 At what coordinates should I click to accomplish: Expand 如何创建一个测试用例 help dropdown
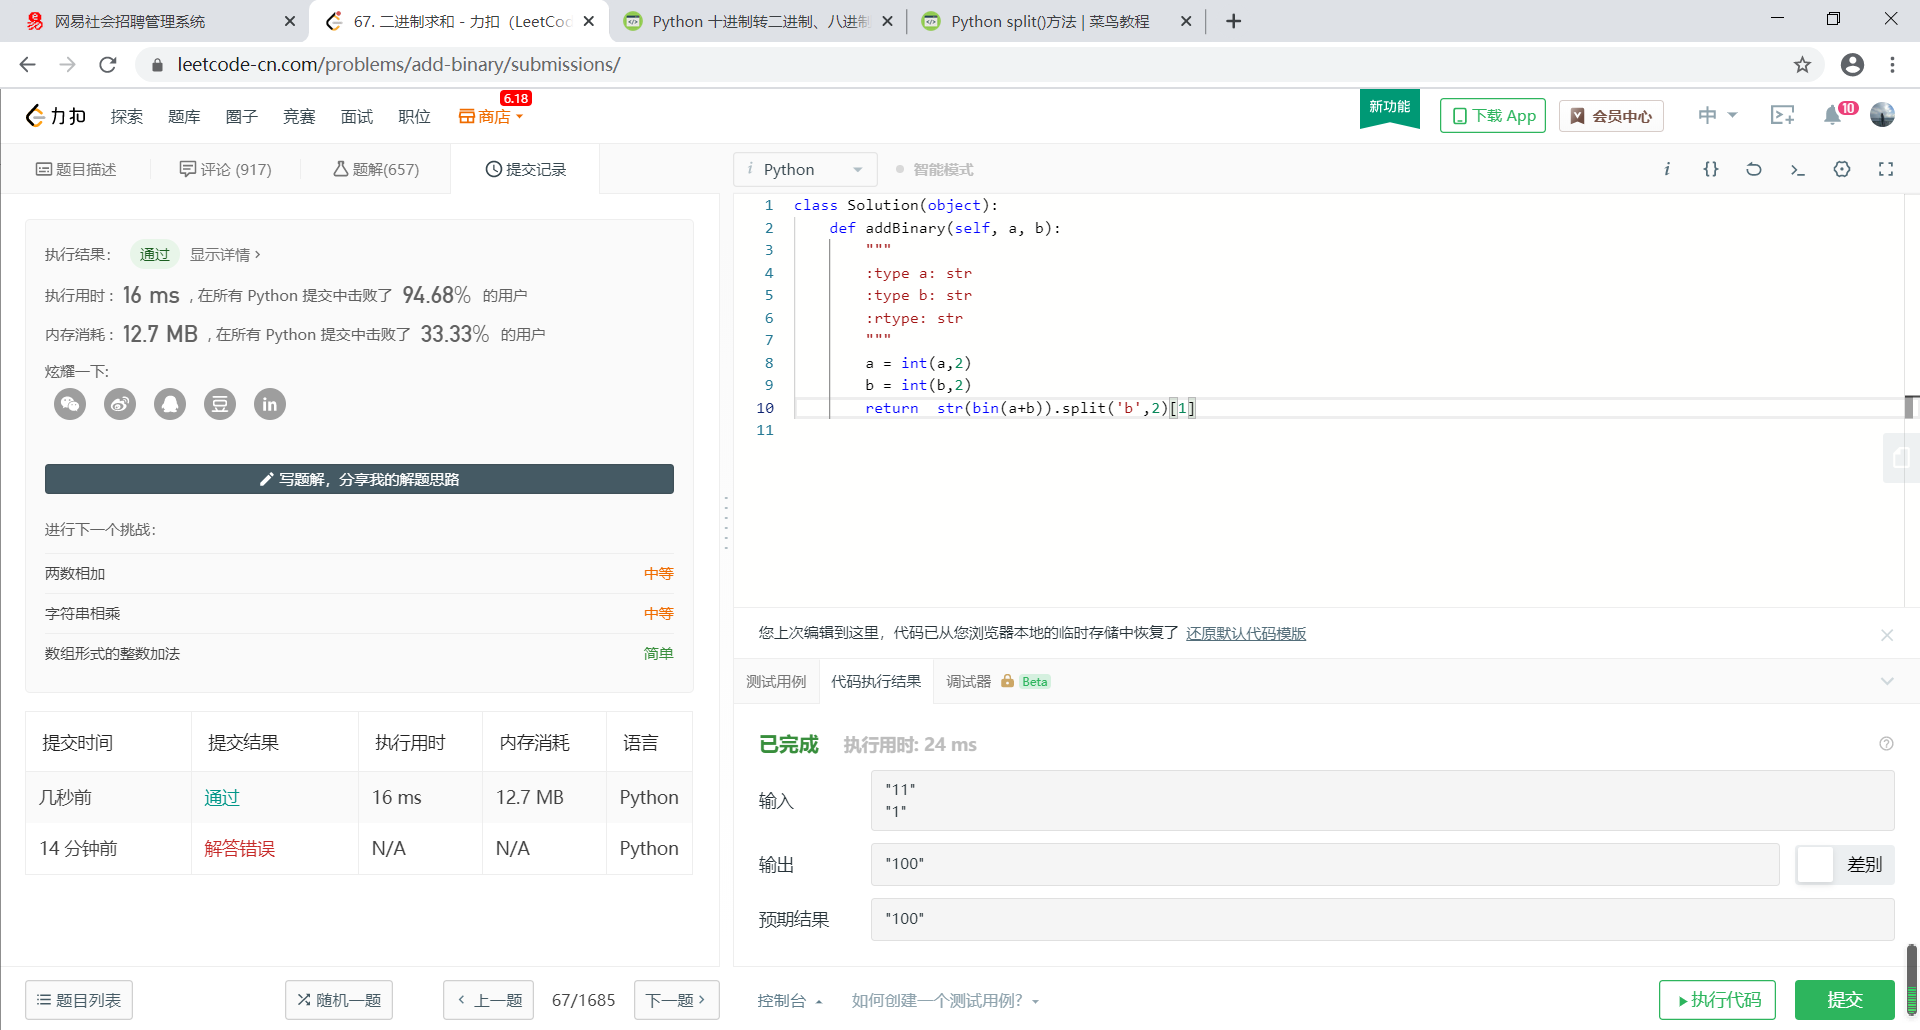pos(945,1001)
